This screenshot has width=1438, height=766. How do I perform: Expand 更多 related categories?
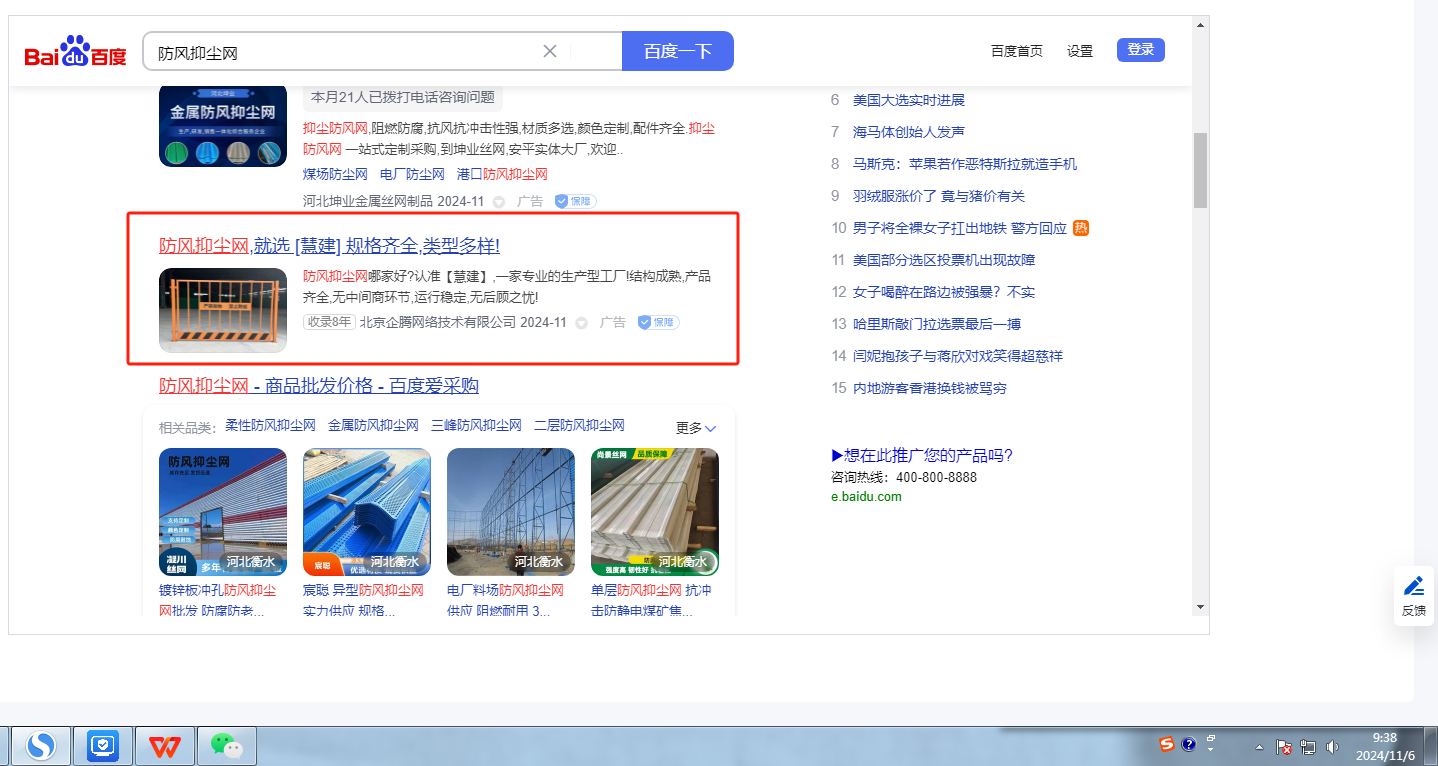coord(696,428)
